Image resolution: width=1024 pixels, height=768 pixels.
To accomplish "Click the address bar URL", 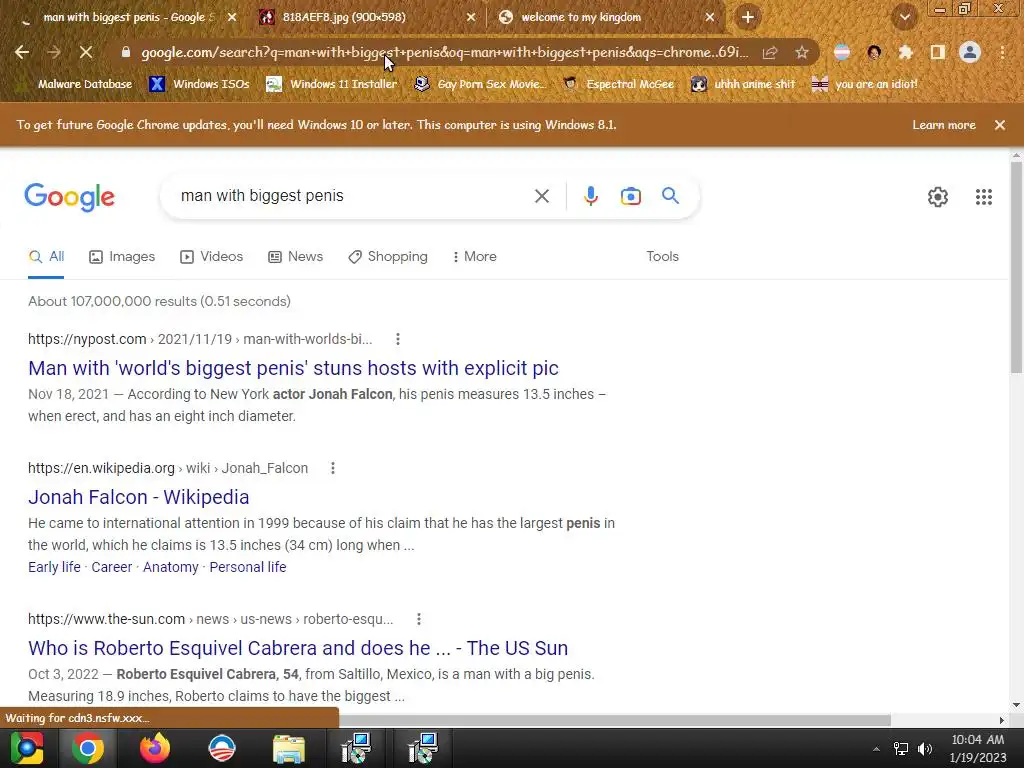I will click(445, 52).
